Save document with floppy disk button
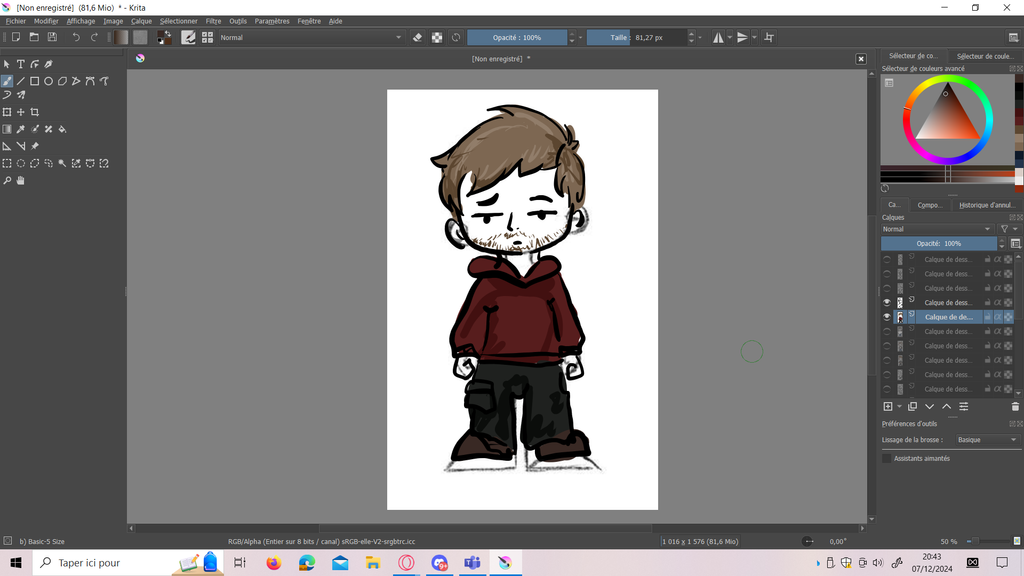 52,37
